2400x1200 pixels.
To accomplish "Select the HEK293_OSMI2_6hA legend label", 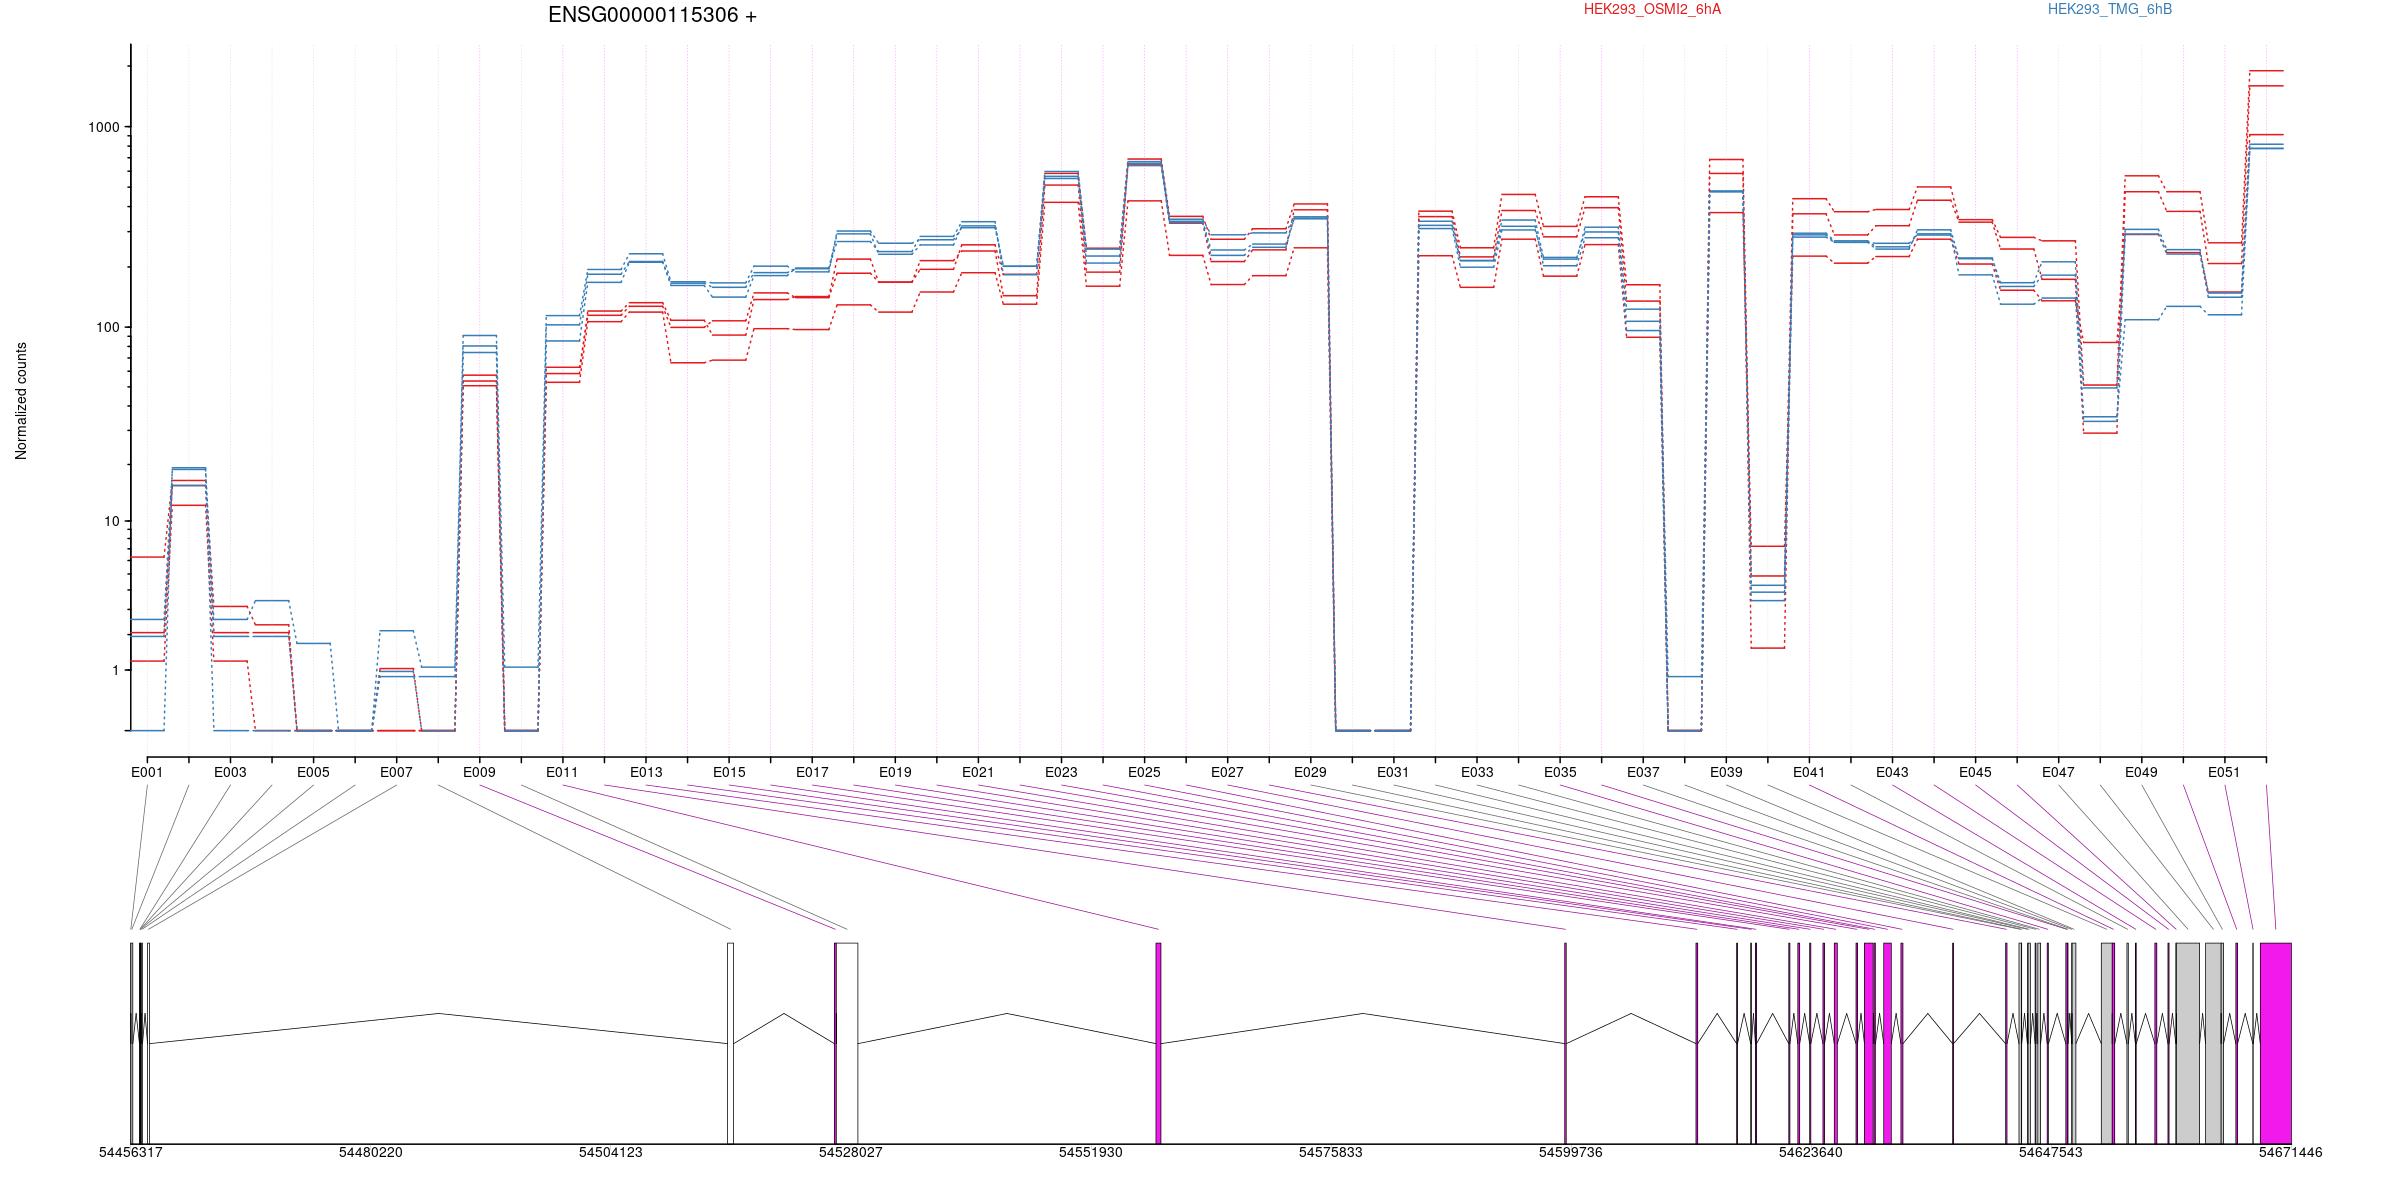I will [x=1652, y=9].
